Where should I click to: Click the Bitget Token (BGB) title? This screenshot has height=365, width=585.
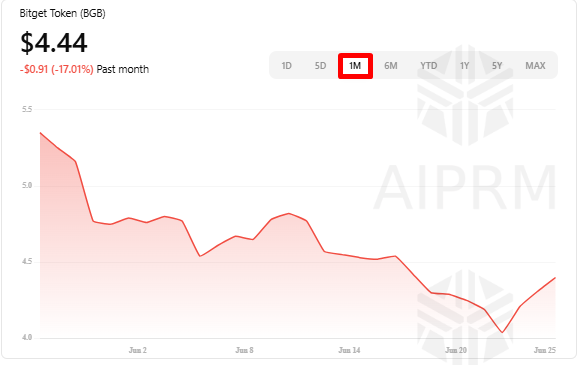[x=62, y=13]
